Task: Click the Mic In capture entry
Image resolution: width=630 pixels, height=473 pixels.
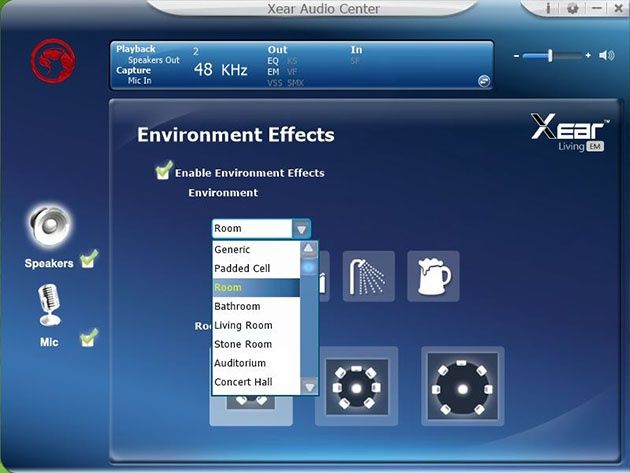Action: [139, 80]
